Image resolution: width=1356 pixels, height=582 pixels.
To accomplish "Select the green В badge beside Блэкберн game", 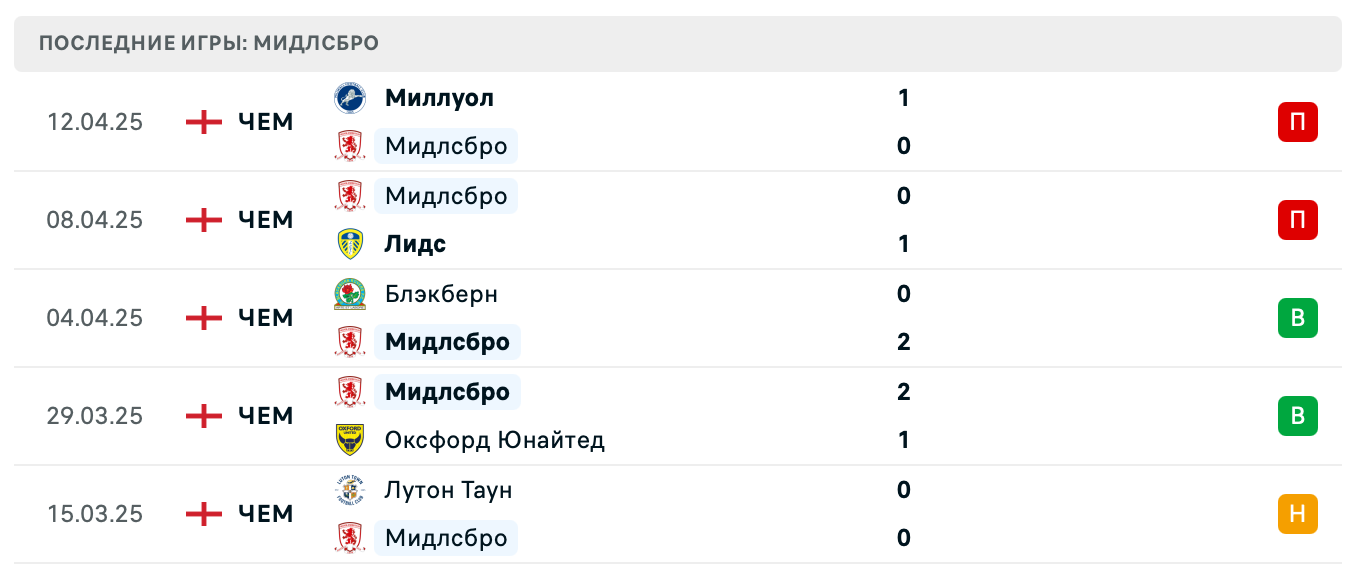I will [x=1297, y=318].
